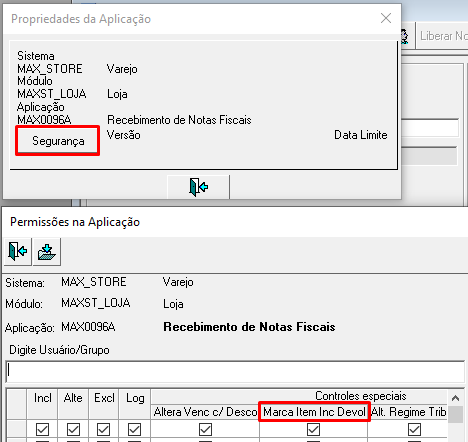468x442 pixels.
Task: Toggle Alt. Regime Trib checkbox
Action: click(x=414, y=429)
